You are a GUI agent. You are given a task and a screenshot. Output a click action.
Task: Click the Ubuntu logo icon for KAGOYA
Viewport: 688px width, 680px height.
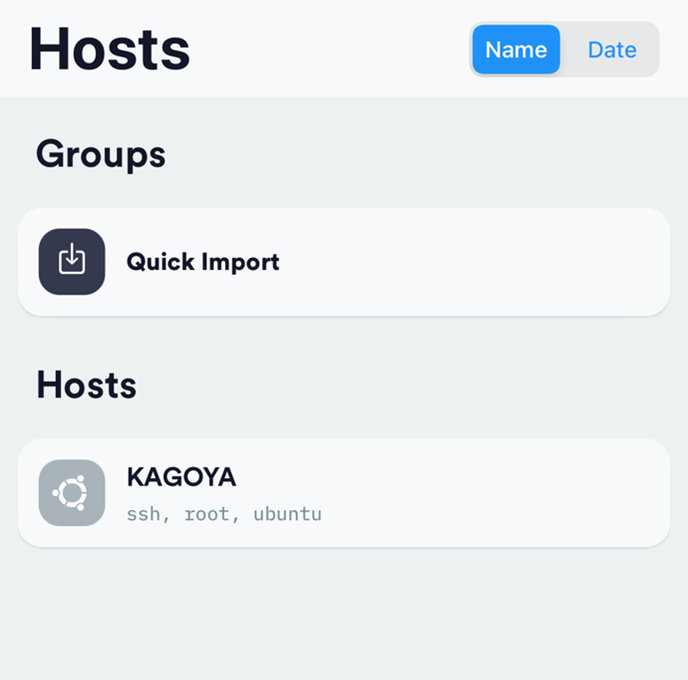click(72, 493)
